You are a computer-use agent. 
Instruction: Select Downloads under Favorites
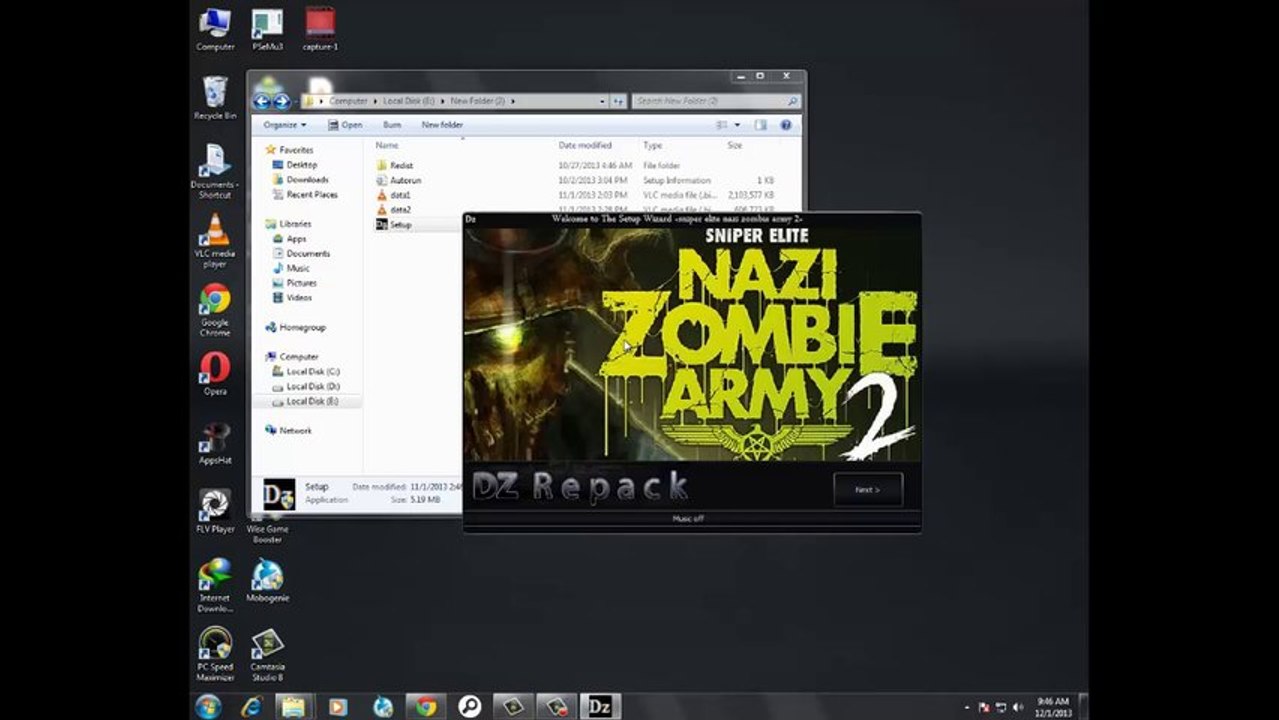307,180
